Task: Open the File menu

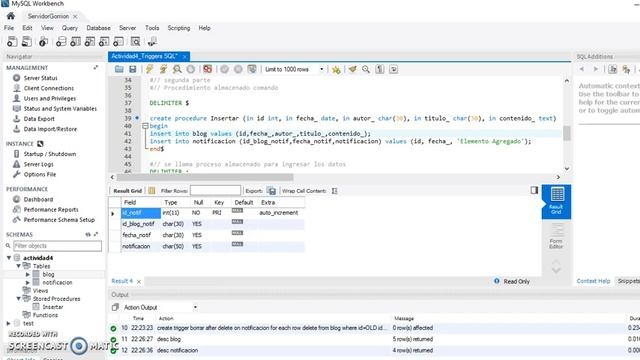Action: pyautogui.click(x=9, y=28)
